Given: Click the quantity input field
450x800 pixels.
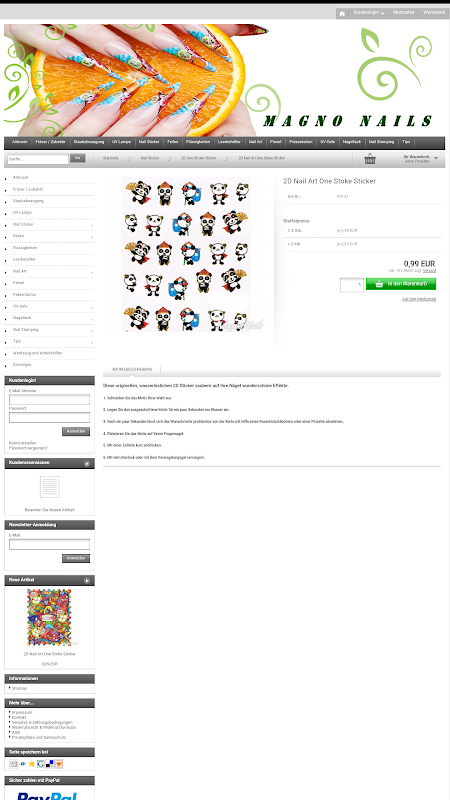Looking at the screenshot, I should (352, 285).
